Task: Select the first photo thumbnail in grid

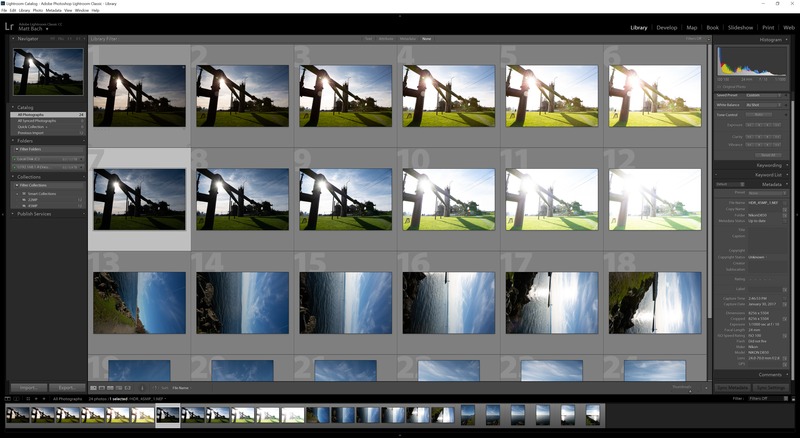Action: point(139,95)
